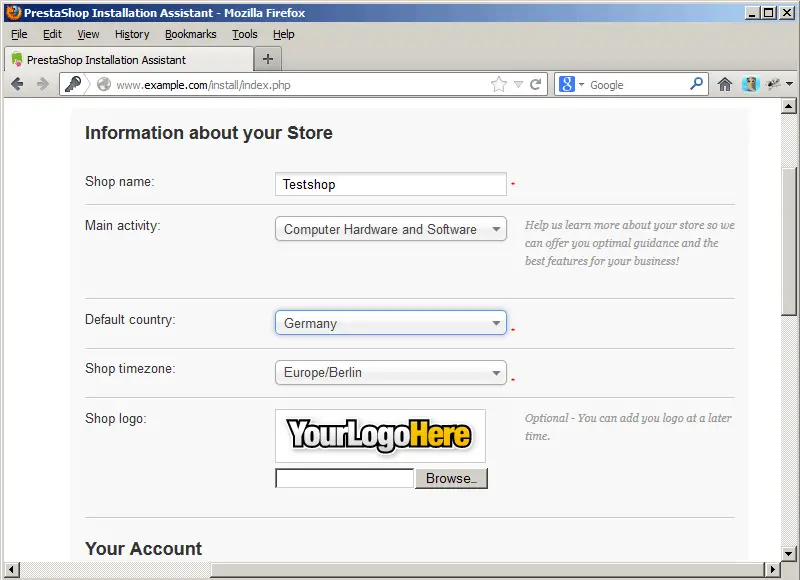Viewport: 800px width, 580px height.
Task: Open a new tab with plus button
Action: tap(268, 59)
